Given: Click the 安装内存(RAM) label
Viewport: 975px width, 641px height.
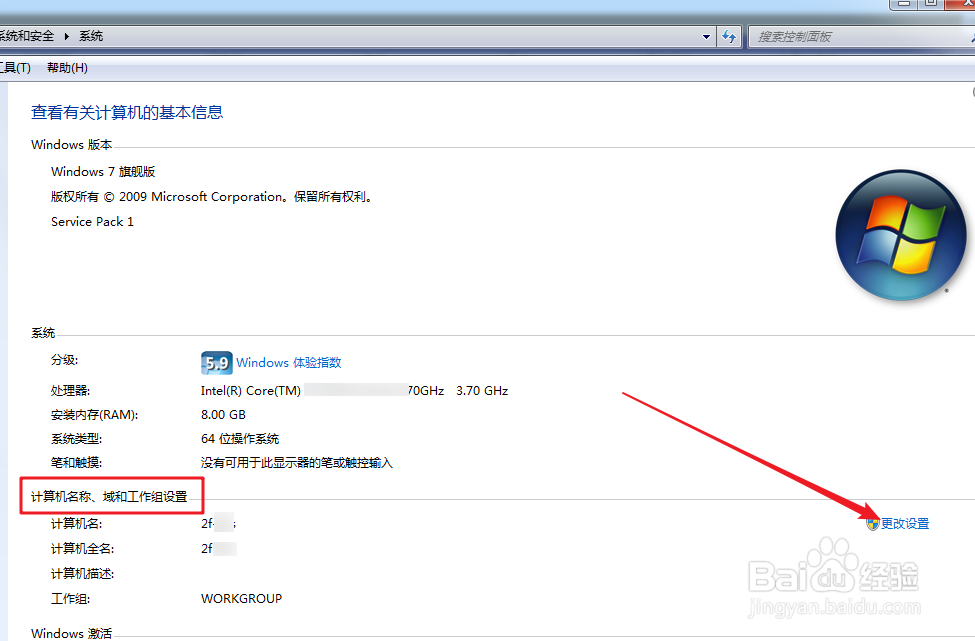Looking at the screenshot, I should click(95, 415).
